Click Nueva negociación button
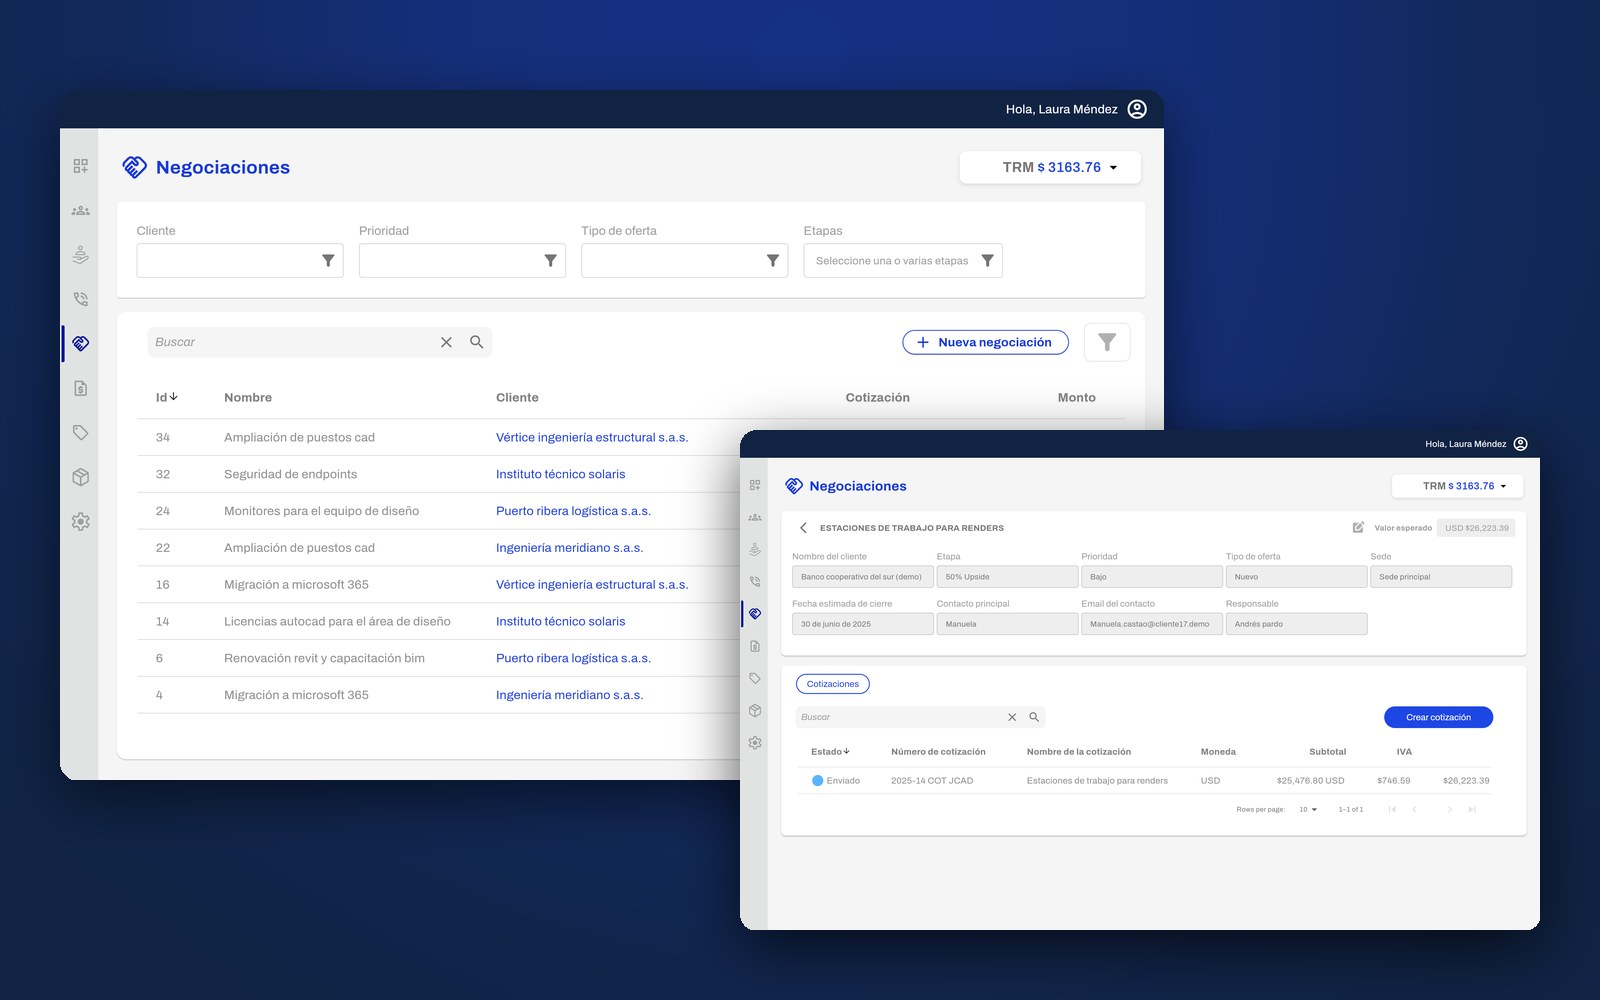Viewport: 1600px width, 1000px height. 985,342
